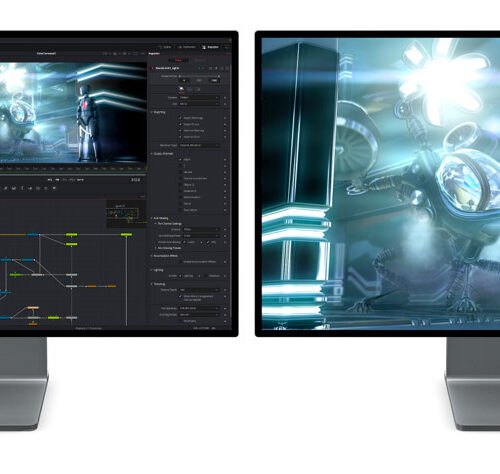Open the Texture Depth dropdown

[199, 290]
